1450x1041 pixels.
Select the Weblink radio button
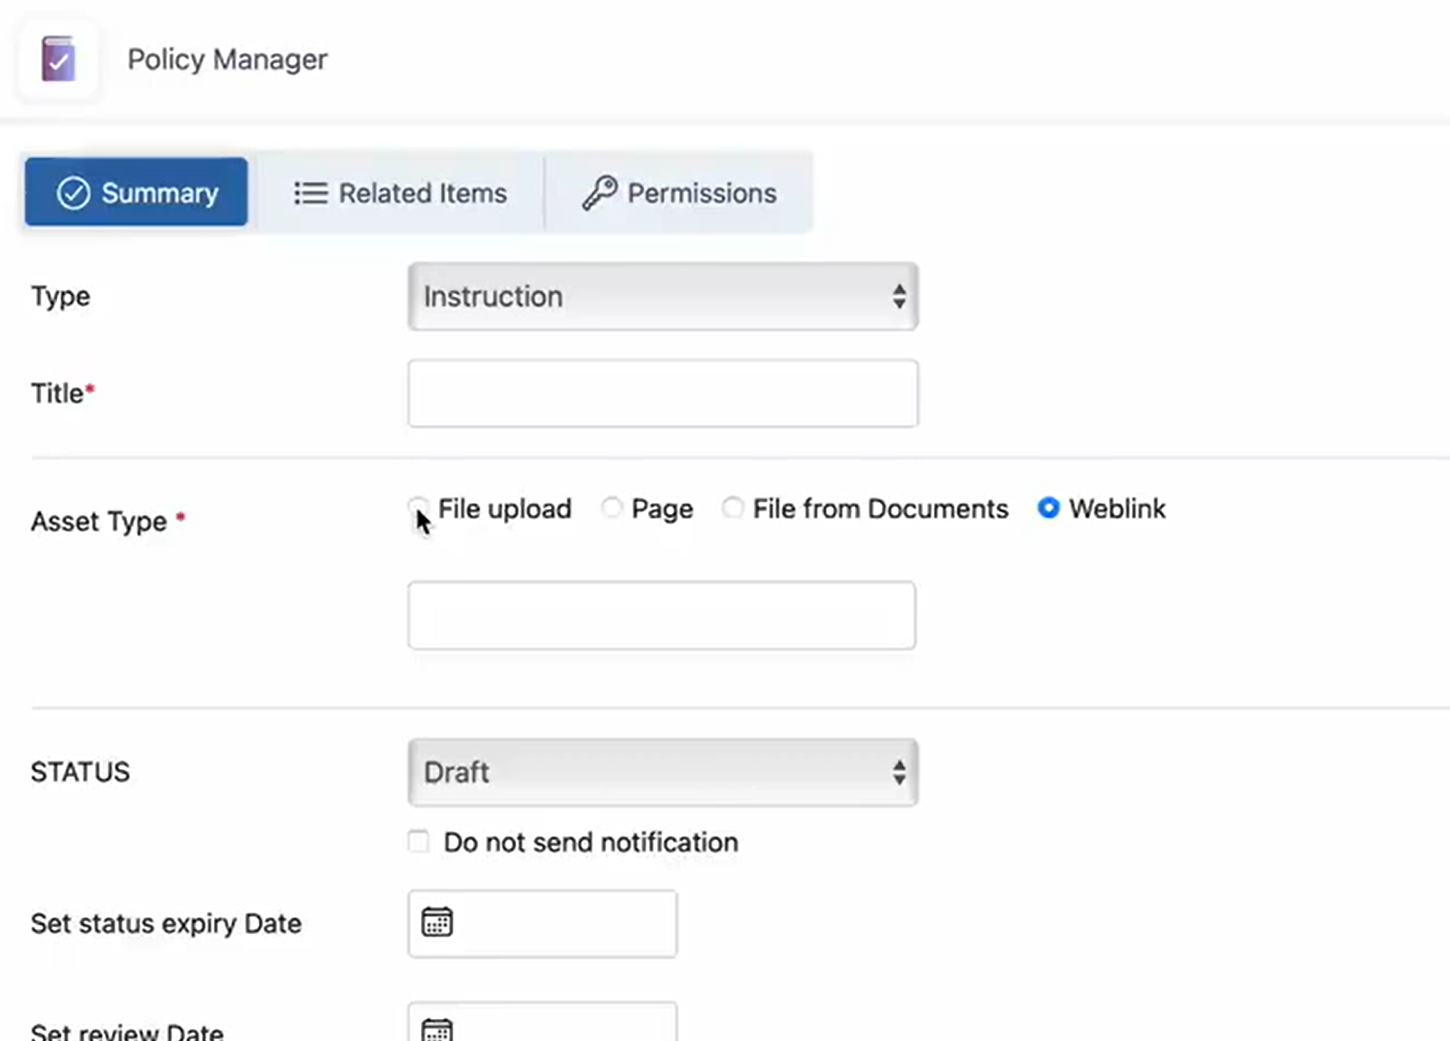point(1048,508)
